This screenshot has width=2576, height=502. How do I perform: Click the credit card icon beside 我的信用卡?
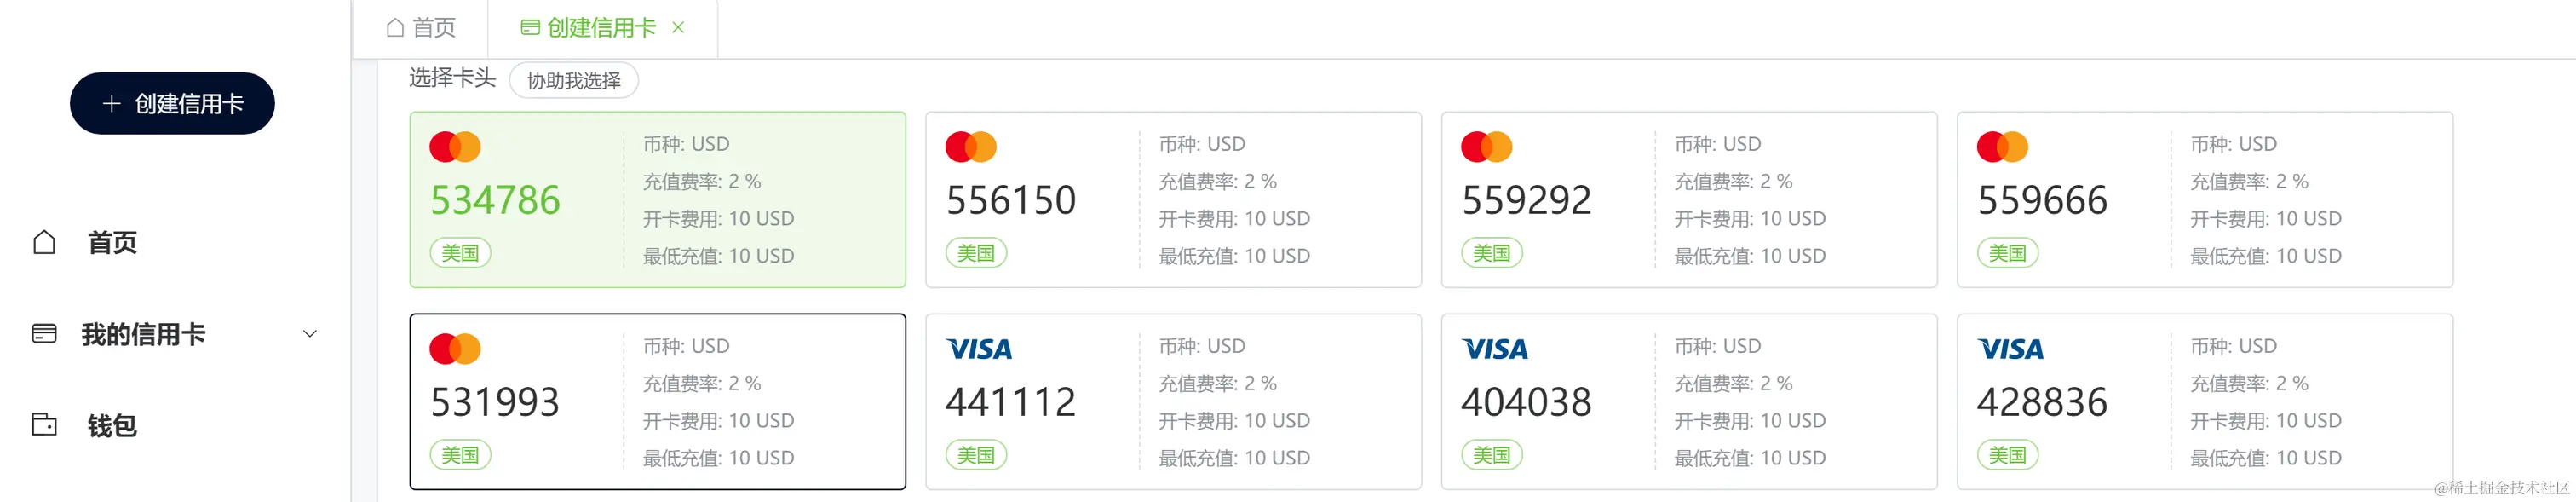click(x=44, y=333)
